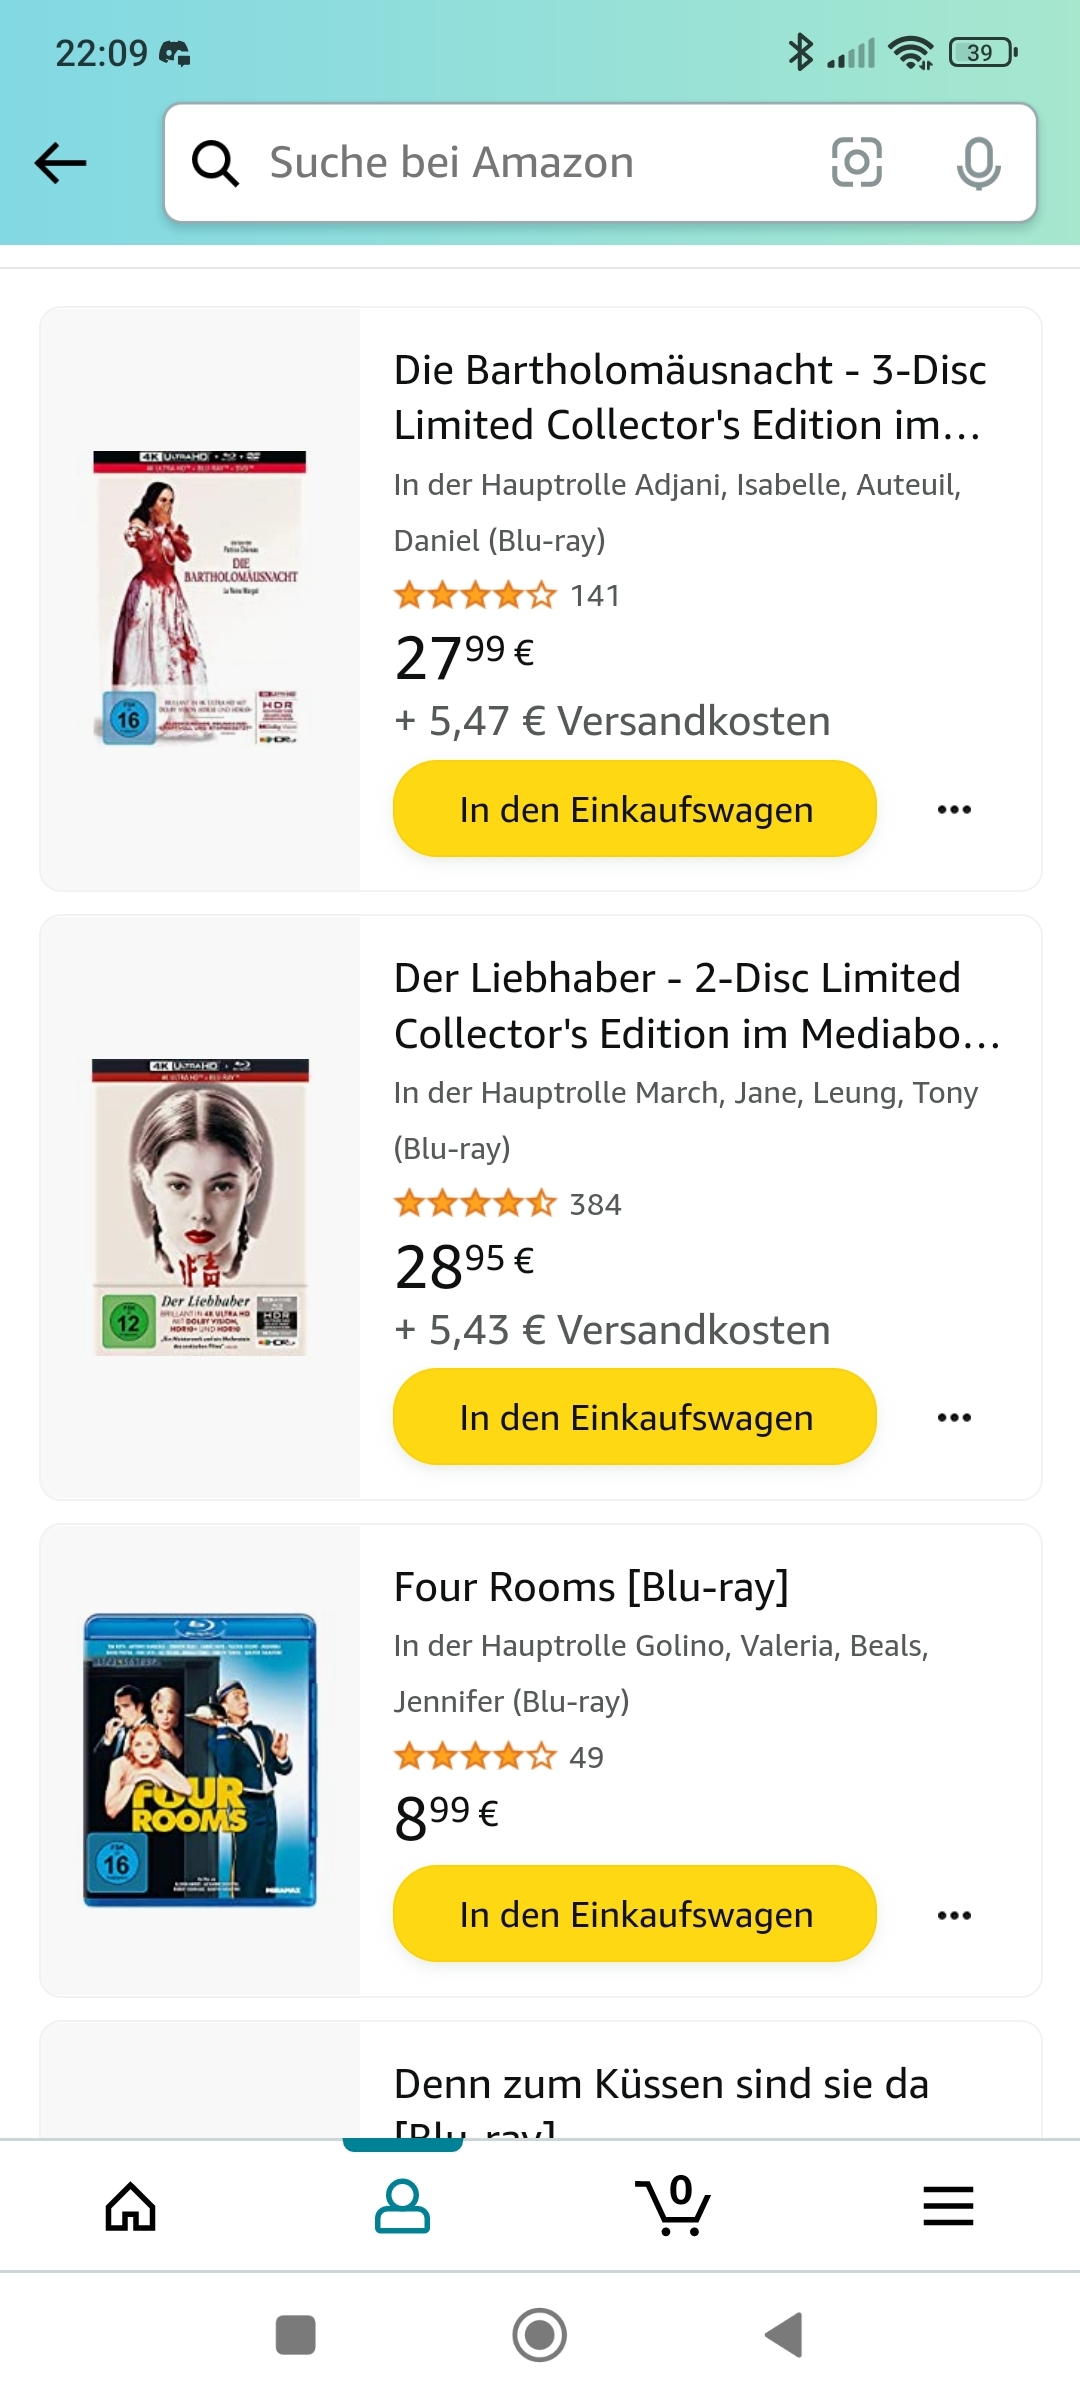Add Der Liebhaber to cart
Screen dimensions: 1080x2400
635,1417
